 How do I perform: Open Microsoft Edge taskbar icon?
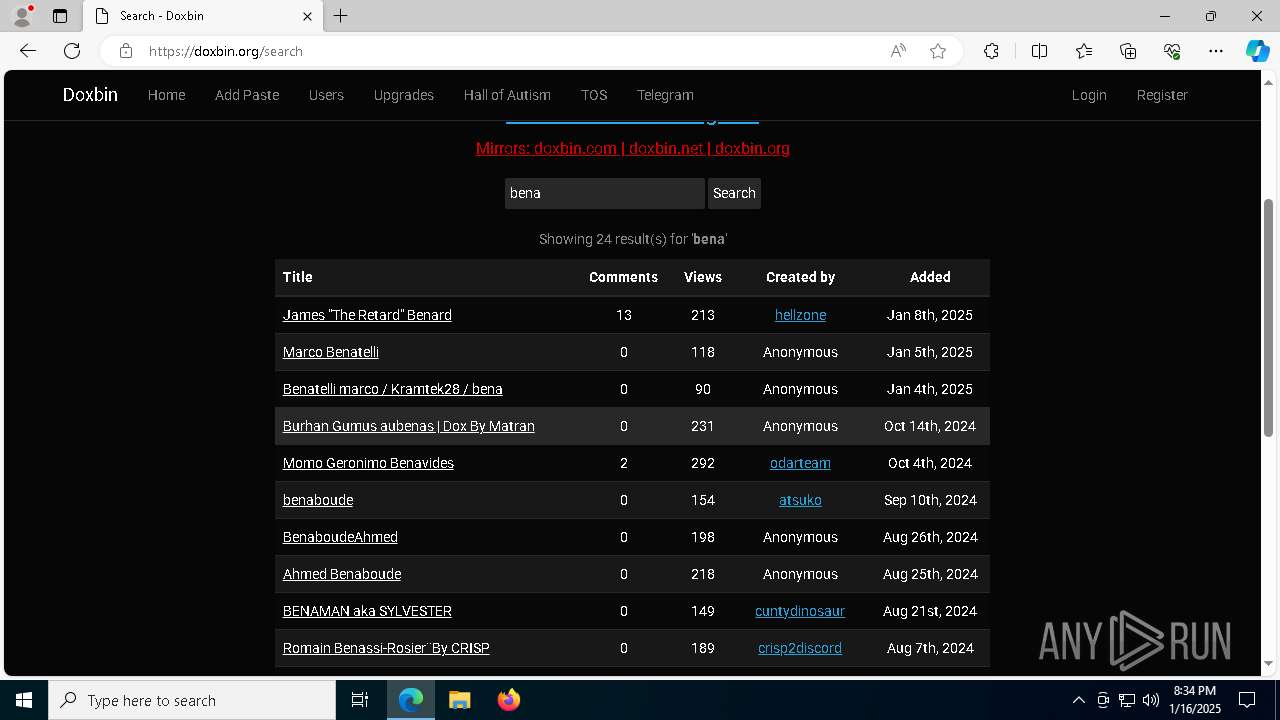tap(411, 700)
